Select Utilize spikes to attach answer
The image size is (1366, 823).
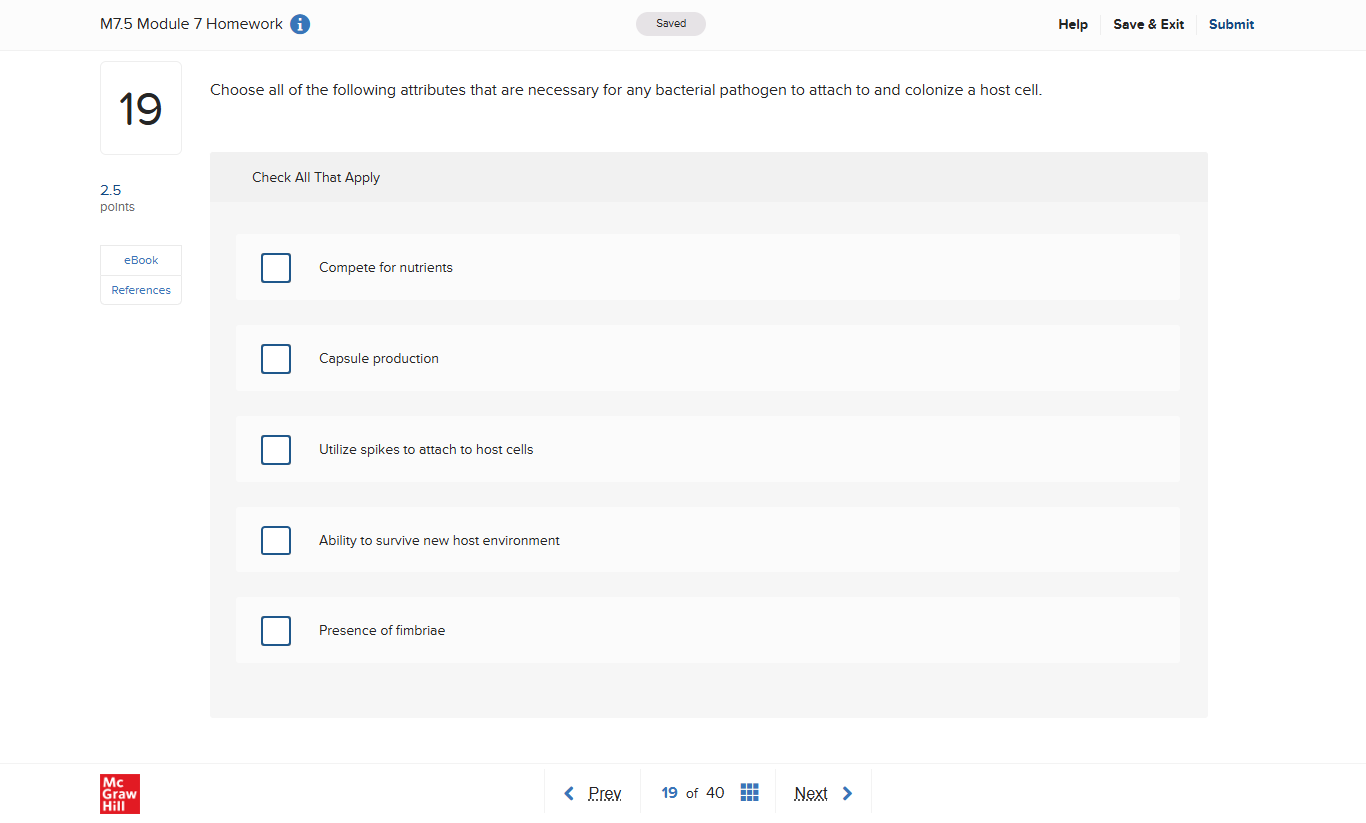coord(276,449)
